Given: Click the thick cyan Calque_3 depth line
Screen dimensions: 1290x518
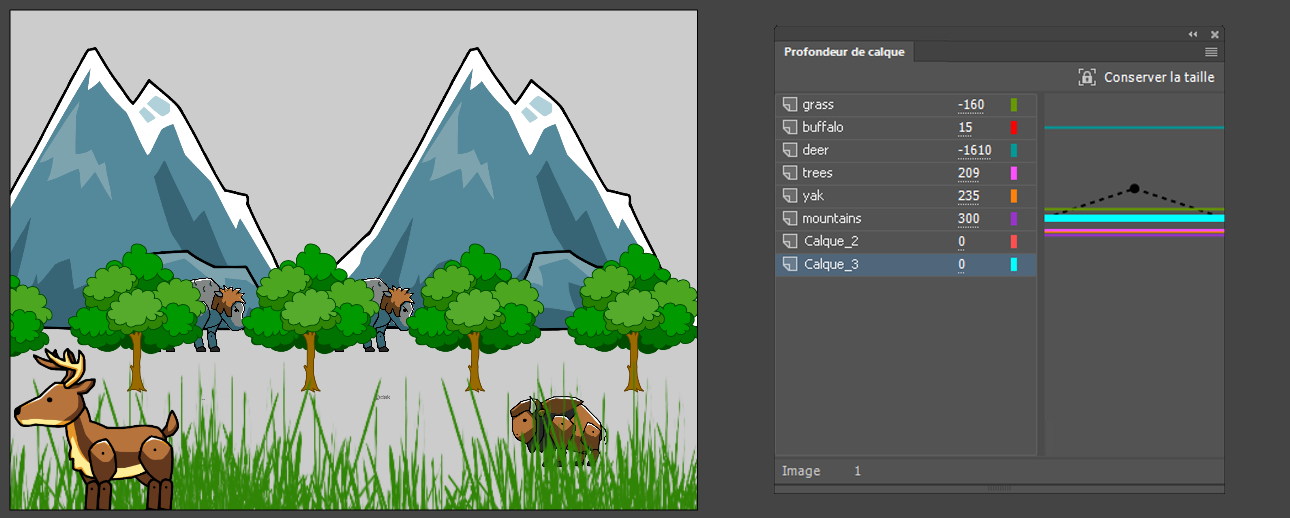Looking at the screenshot, I should pos(1134,217).
